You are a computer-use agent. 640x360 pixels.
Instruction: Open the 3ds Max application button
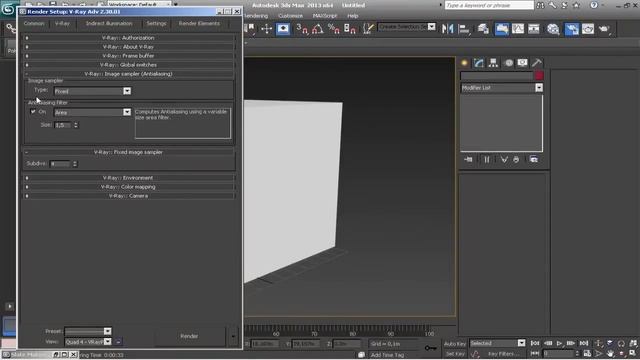7,9
